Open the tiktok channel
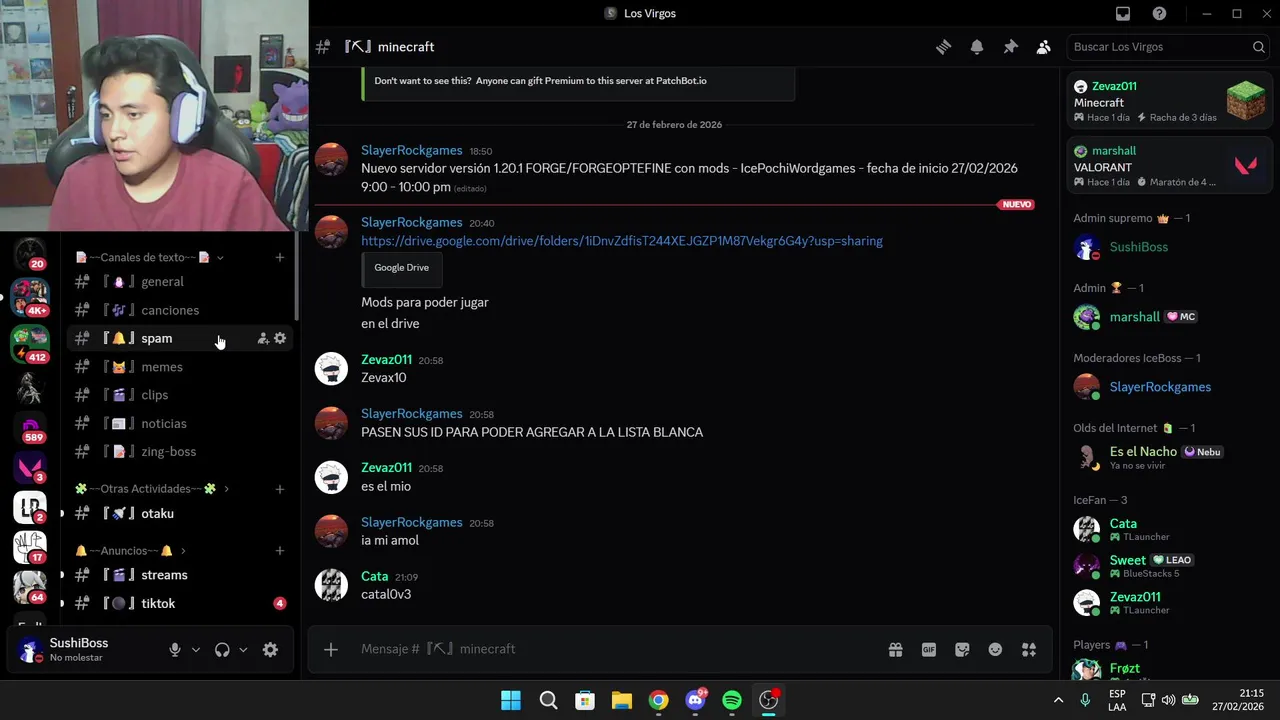Screen dimensions: 1280x720 (x=181, y=604)
